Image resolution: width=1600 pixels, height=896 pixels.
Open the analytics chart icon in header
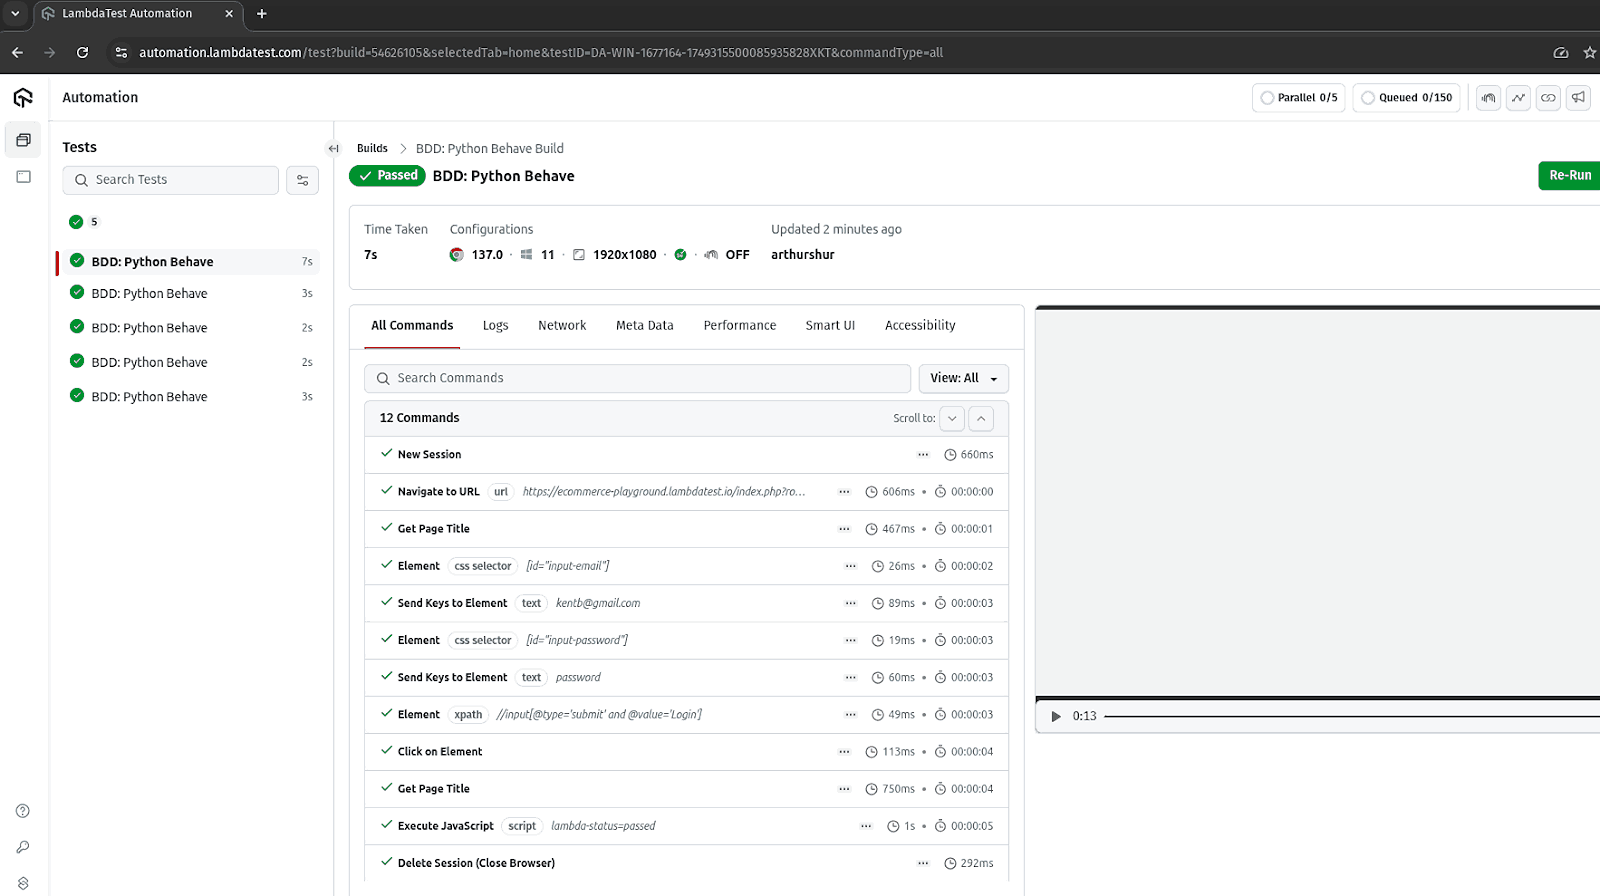pos(1518,98)
